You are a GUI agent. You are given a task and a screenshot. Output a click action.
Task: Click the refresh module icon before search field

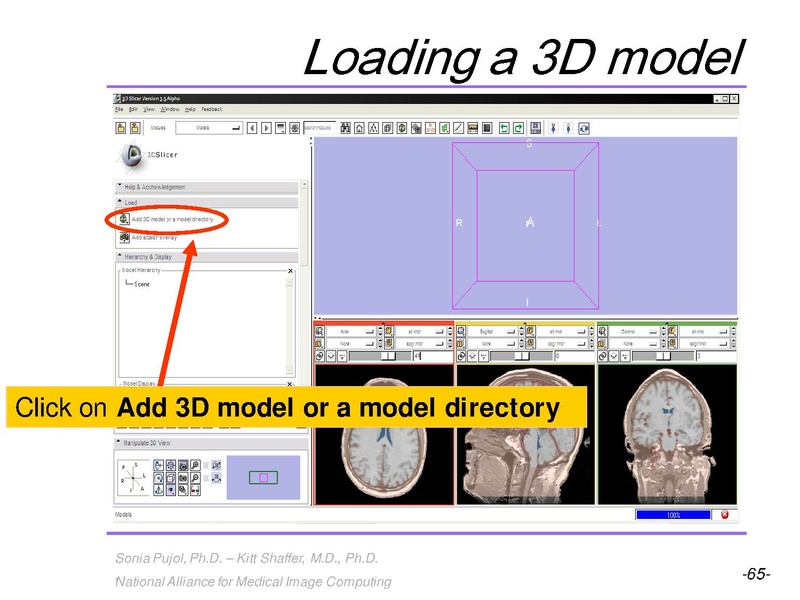295,128
